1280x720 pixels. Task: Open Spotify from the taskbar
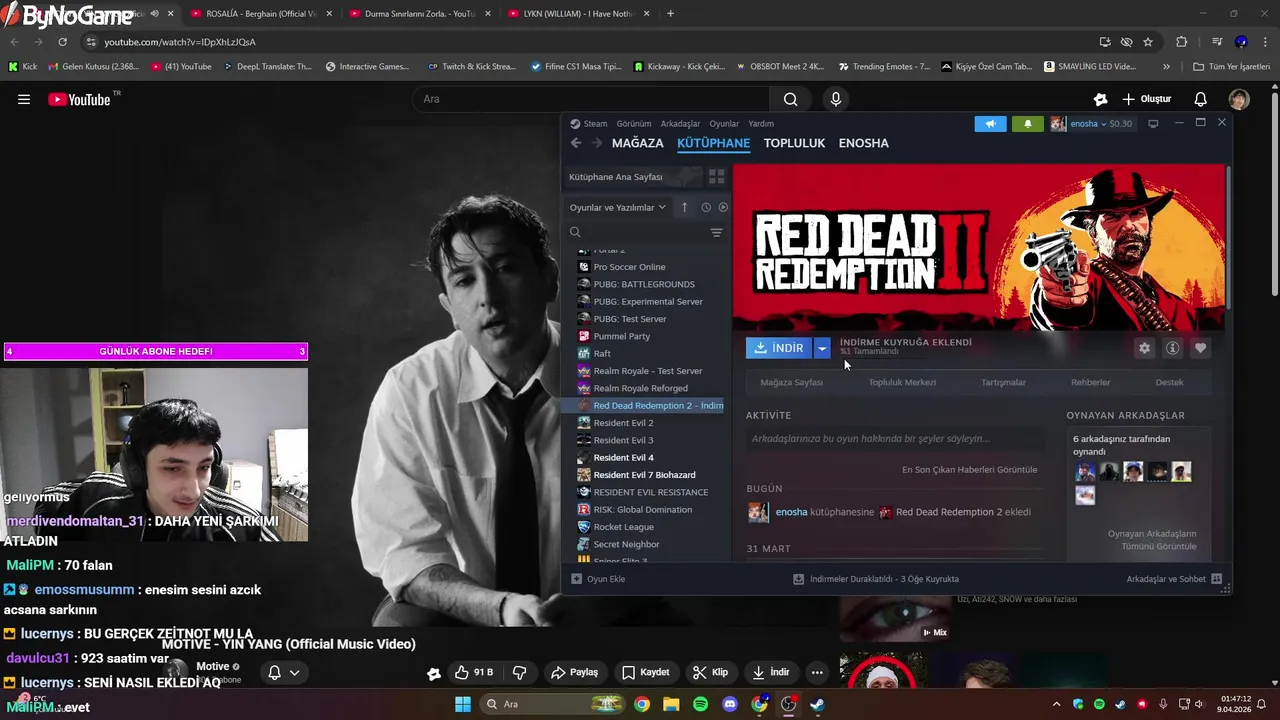coord(700,704)
